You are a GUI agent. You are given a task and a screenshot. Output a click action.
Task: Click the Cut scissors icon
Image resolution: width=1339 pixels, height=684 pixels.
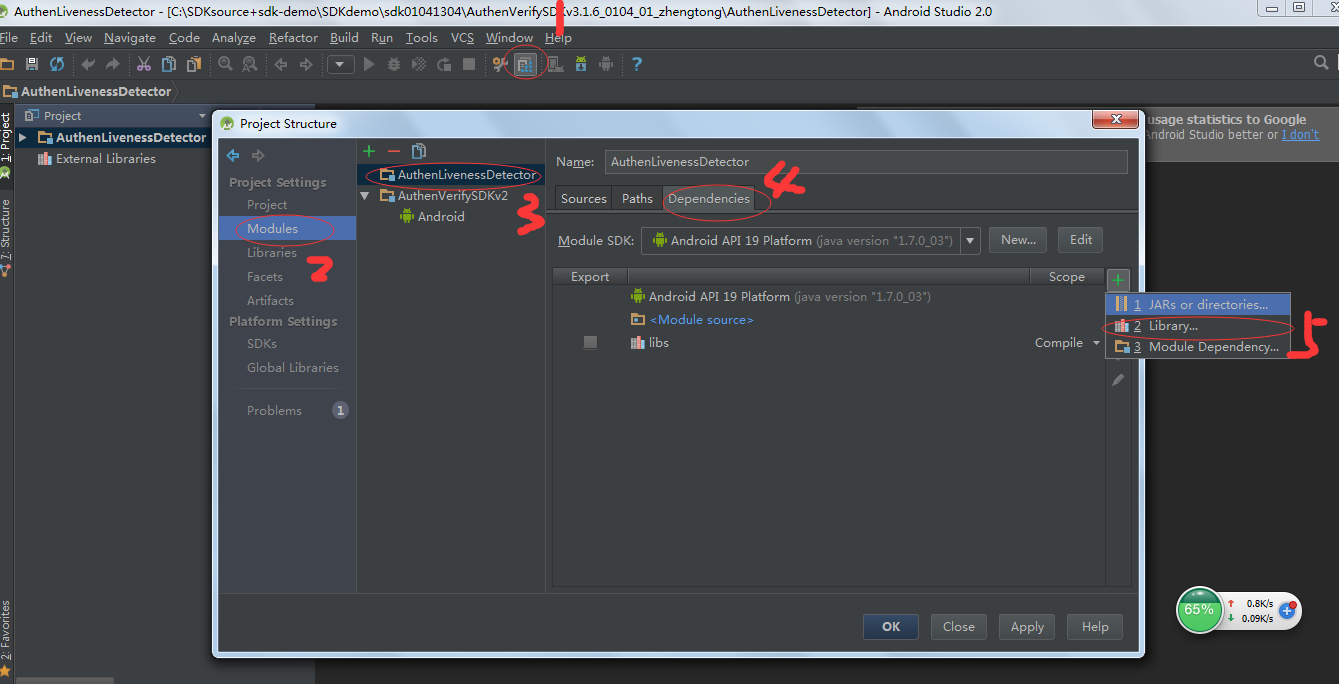click(144, 64)
